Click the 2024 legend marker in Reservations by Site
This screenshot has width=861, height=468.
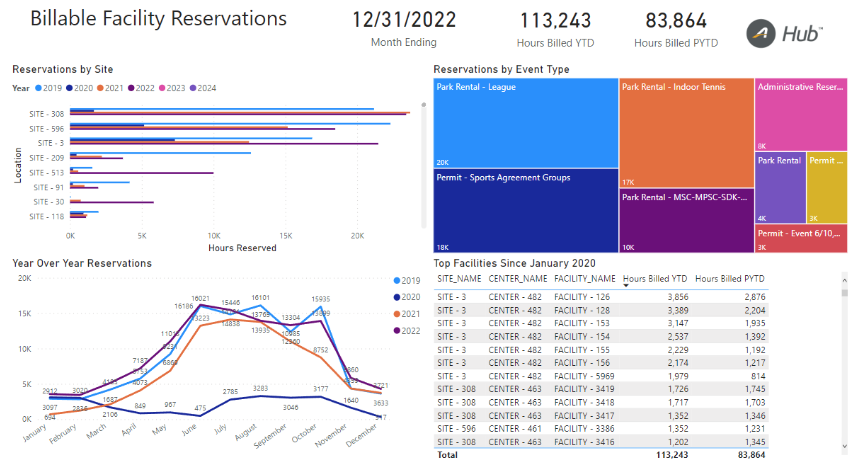coord(193,88)
